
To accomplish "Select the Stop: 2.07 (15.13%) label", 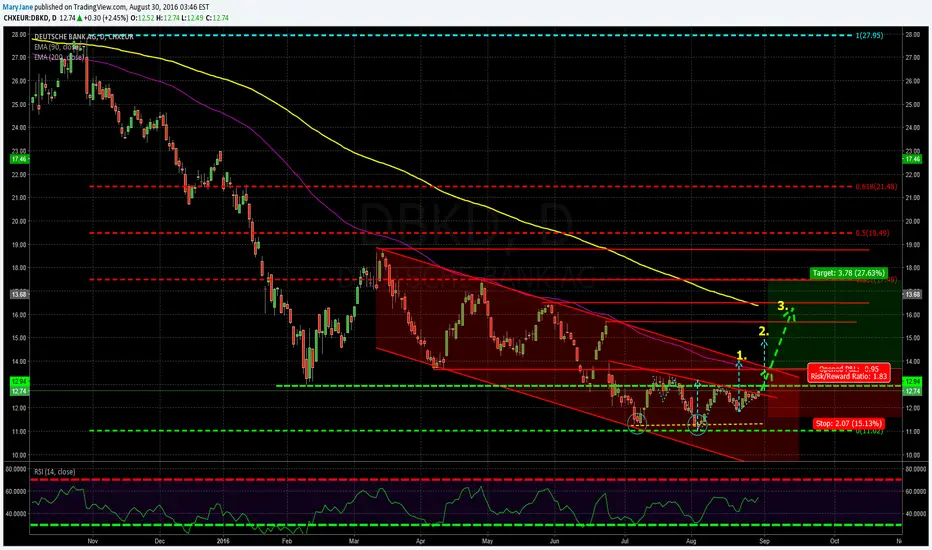I will coord(848,423).
